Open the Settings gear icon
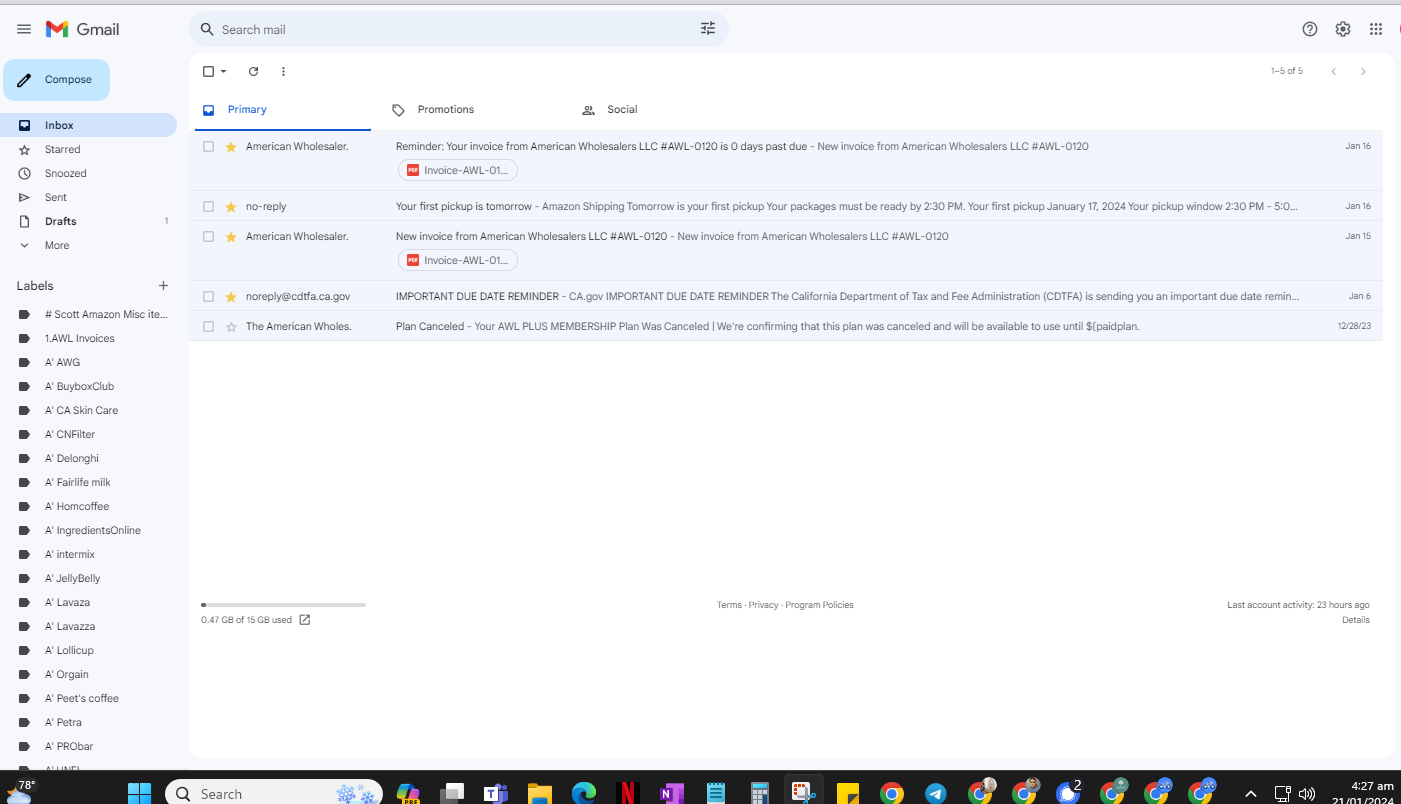1401x804 pixels. click(1343, 29)
